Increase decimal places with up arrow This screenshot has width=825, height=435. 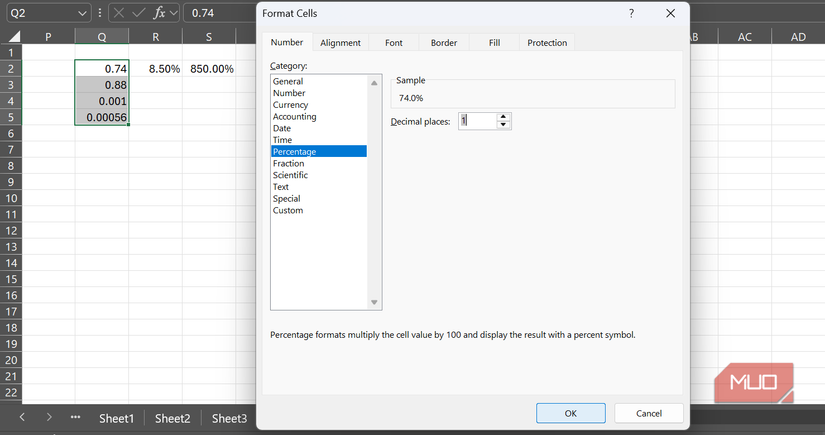[504, 116]
